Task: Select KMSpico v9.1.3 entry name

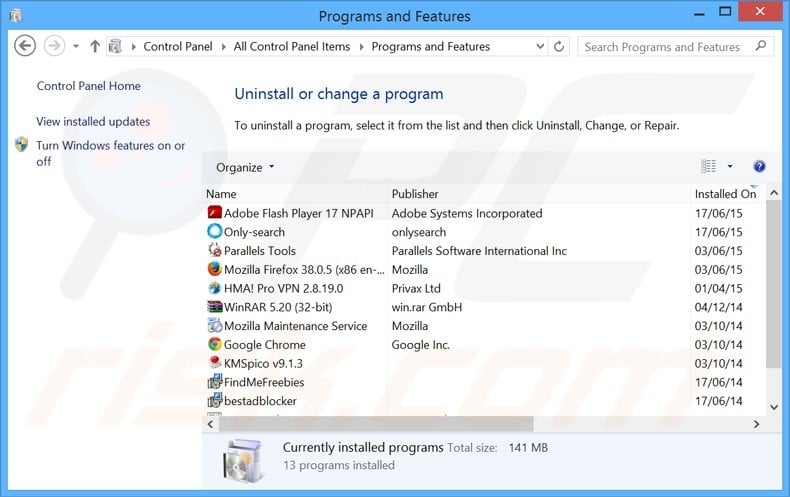Action: [x=264, y=363]
